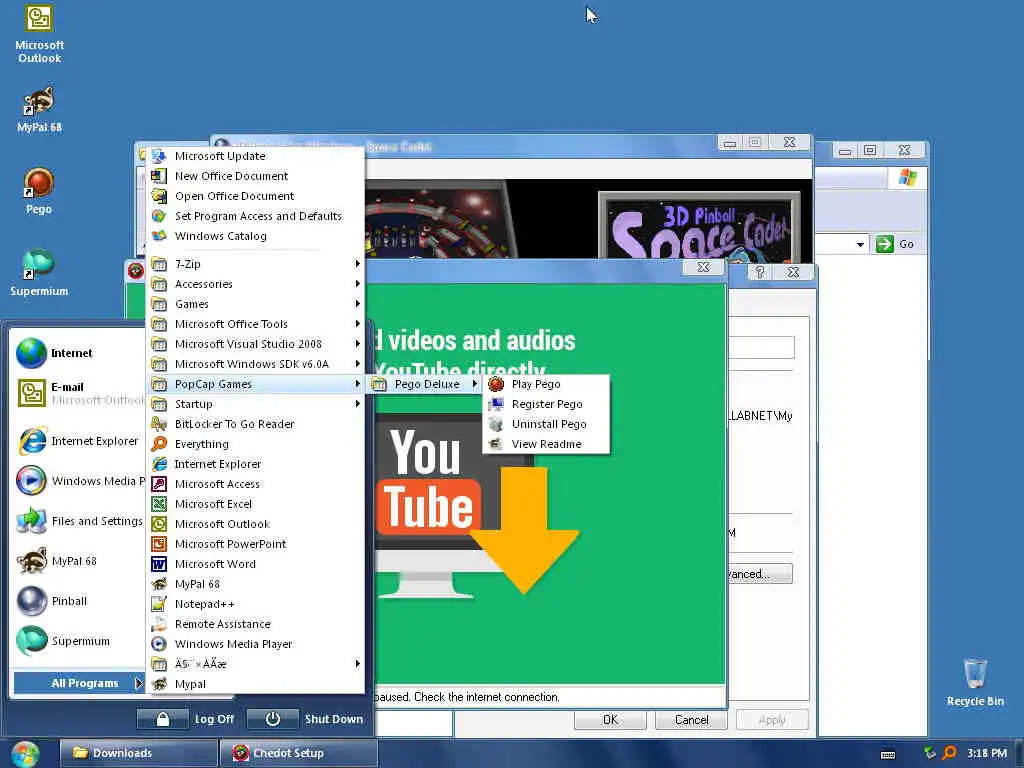
Task: Click the Internet globe icon in Start menu
Action: point(31,353)
